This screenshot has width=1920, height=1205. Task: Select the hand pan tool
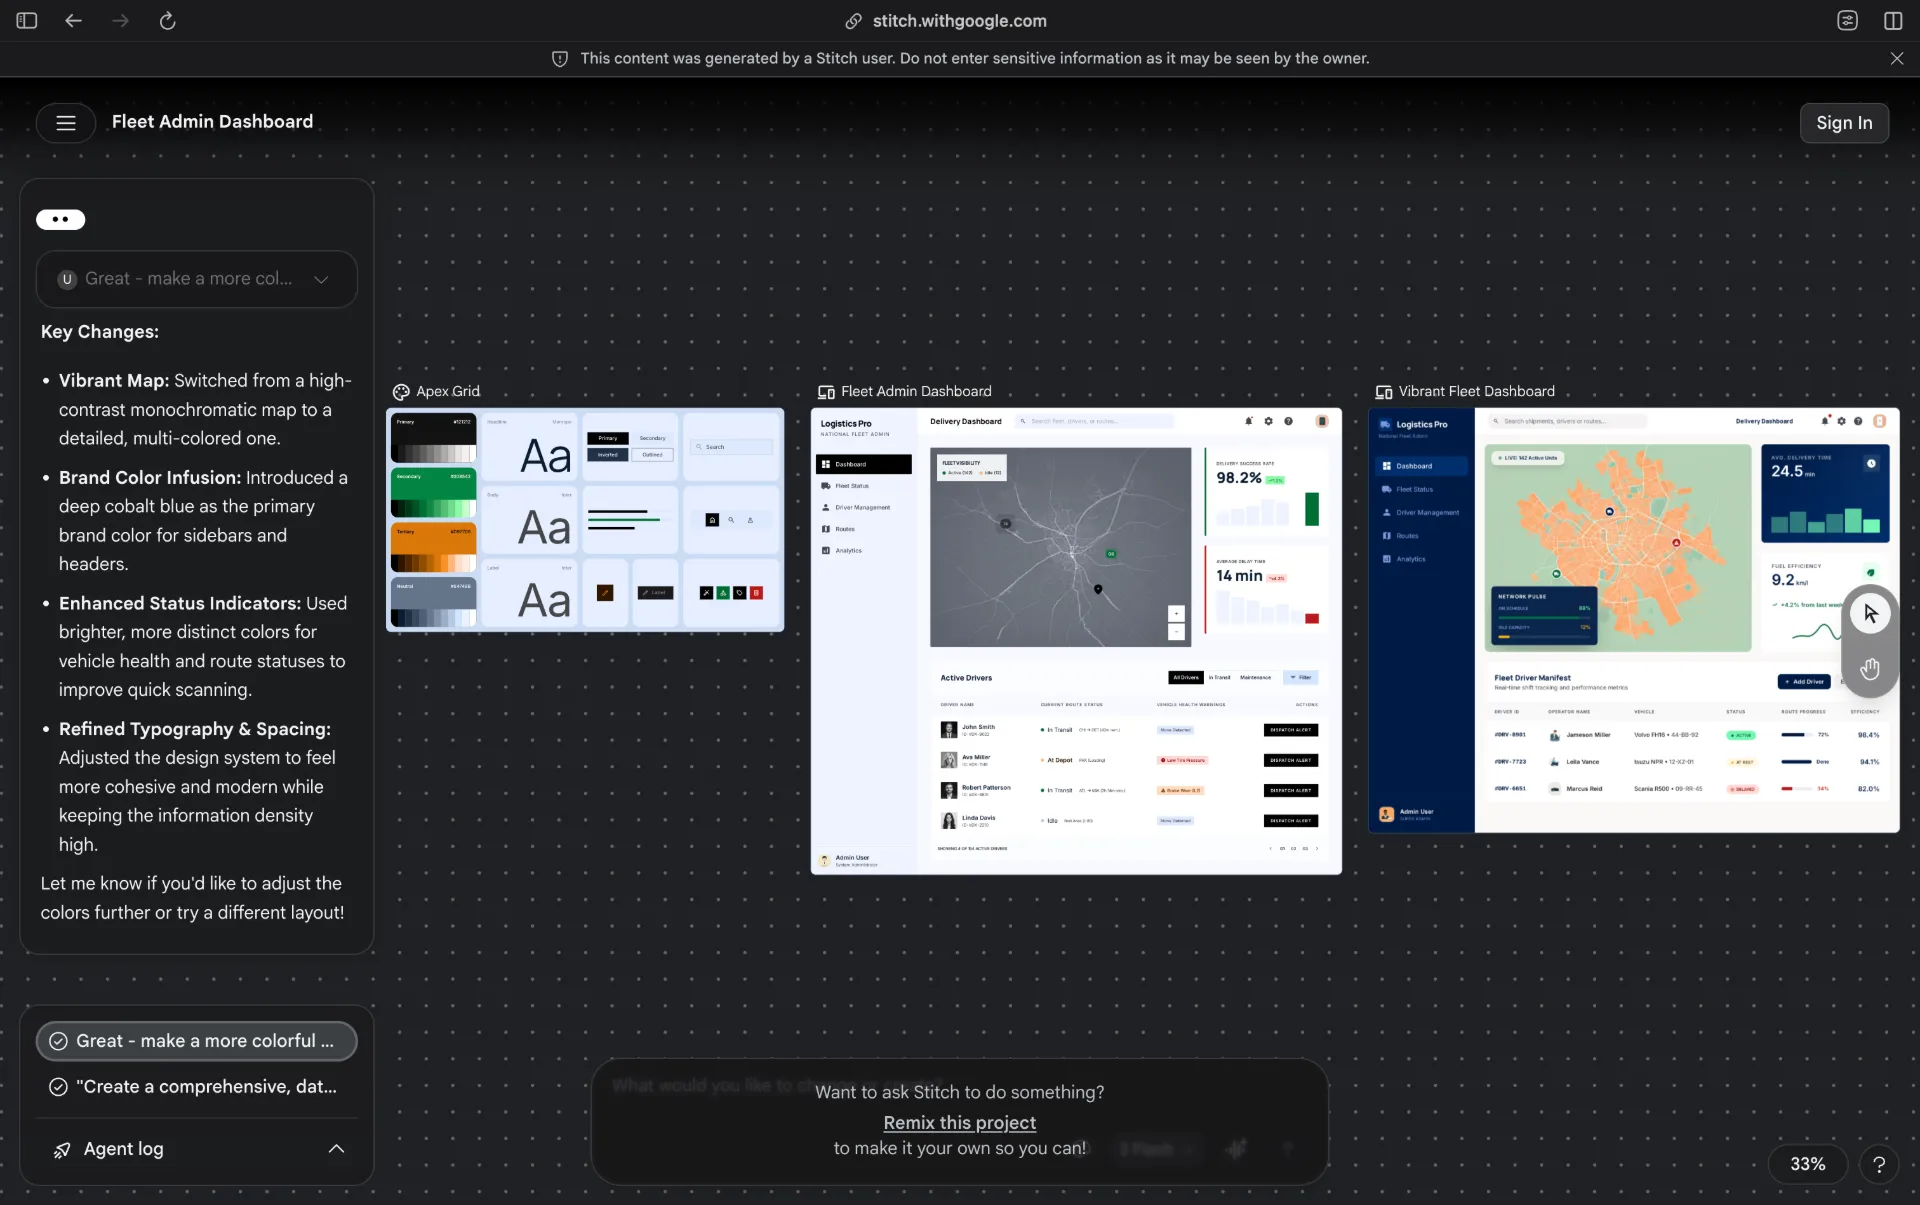[1870, 669]
